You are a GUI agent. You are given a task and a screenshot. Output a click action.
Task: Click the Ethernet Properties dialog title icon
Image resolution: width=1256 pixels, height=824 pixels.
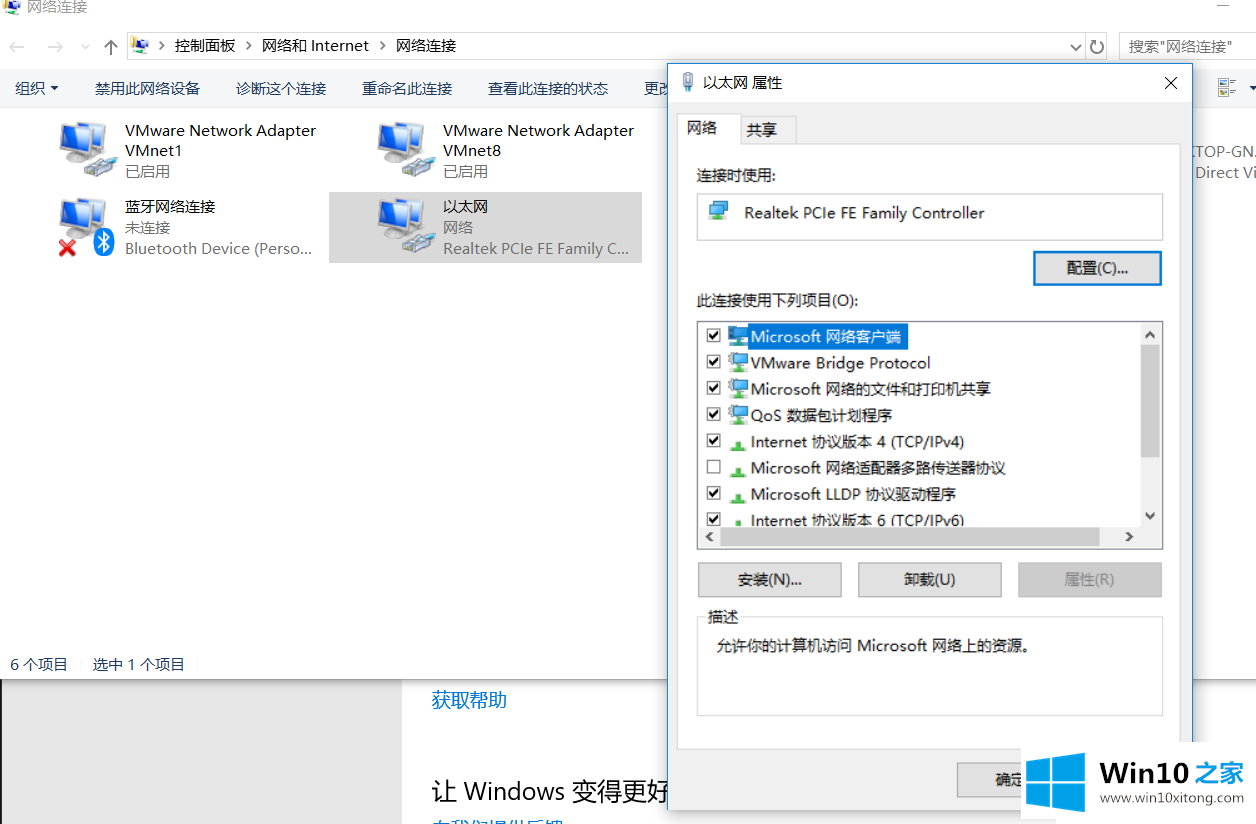[x=687, y=82]
